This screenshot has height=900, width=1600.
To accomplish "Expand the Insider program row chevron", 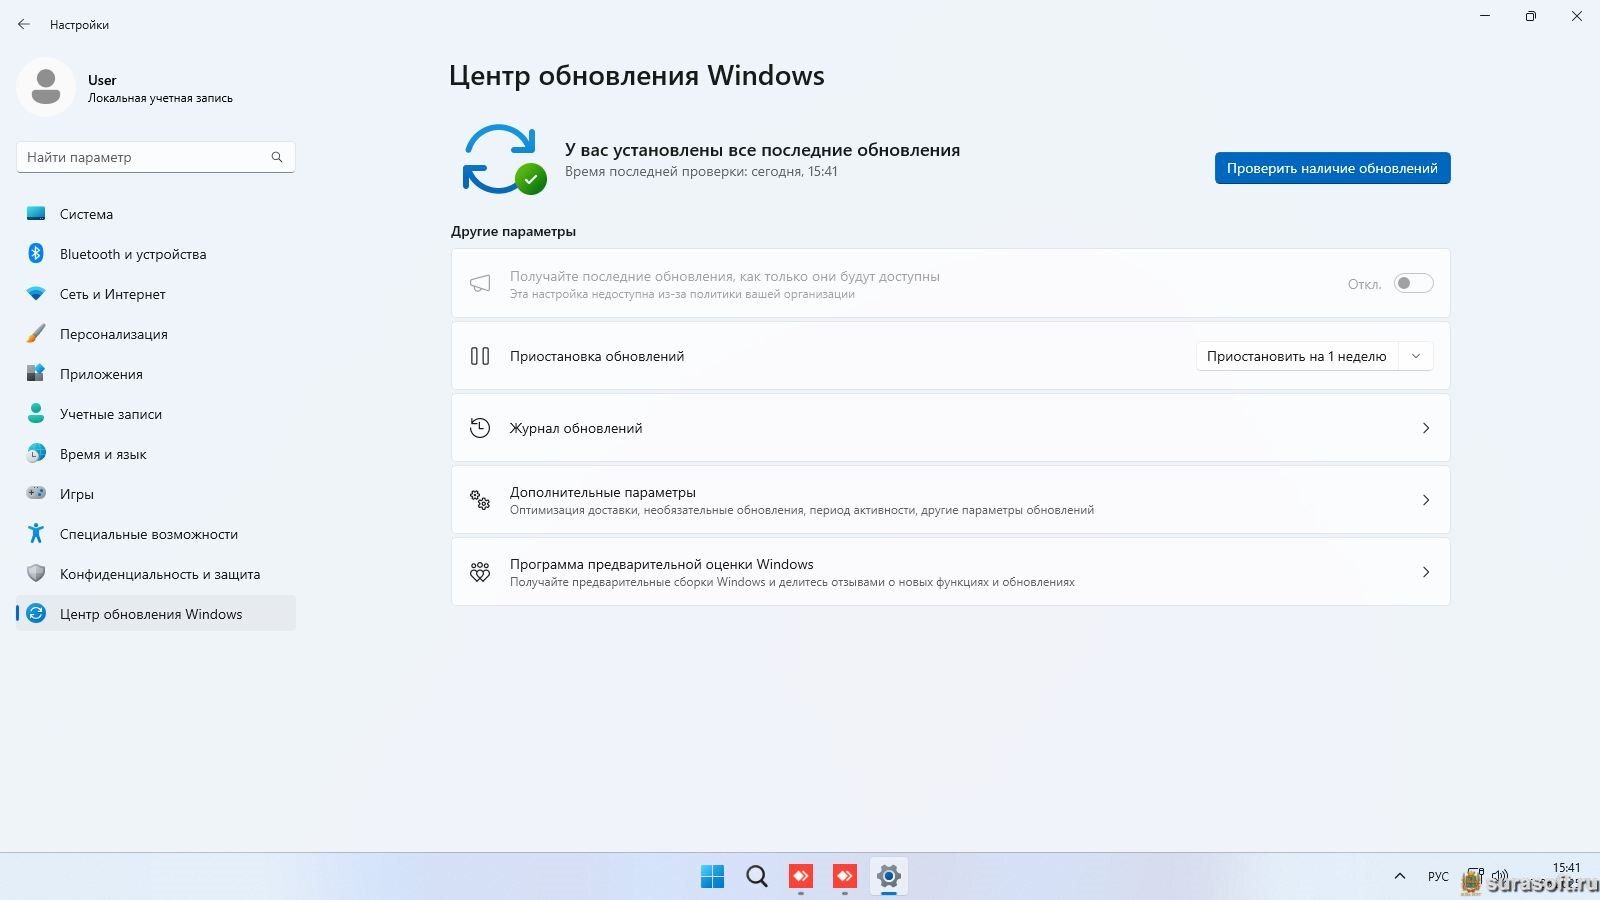I will click(1426, 572).
